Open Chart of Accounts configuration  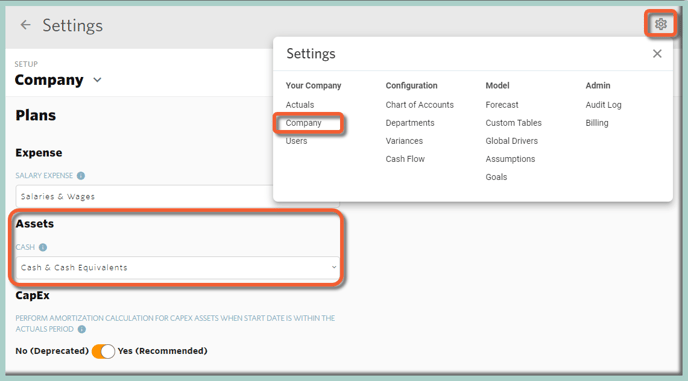[x=419, y=105]
